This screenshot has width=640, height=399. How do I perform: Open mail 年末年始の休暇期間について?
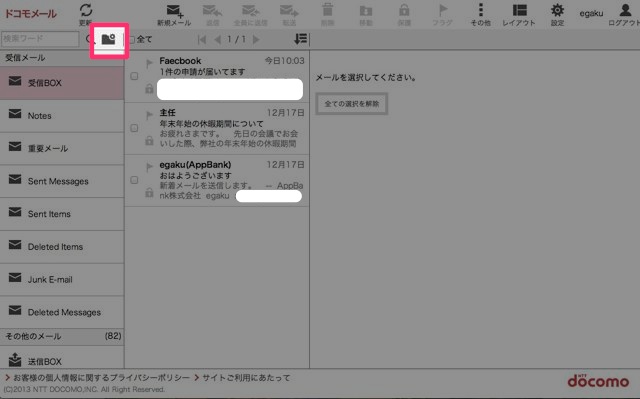[217, 129]
